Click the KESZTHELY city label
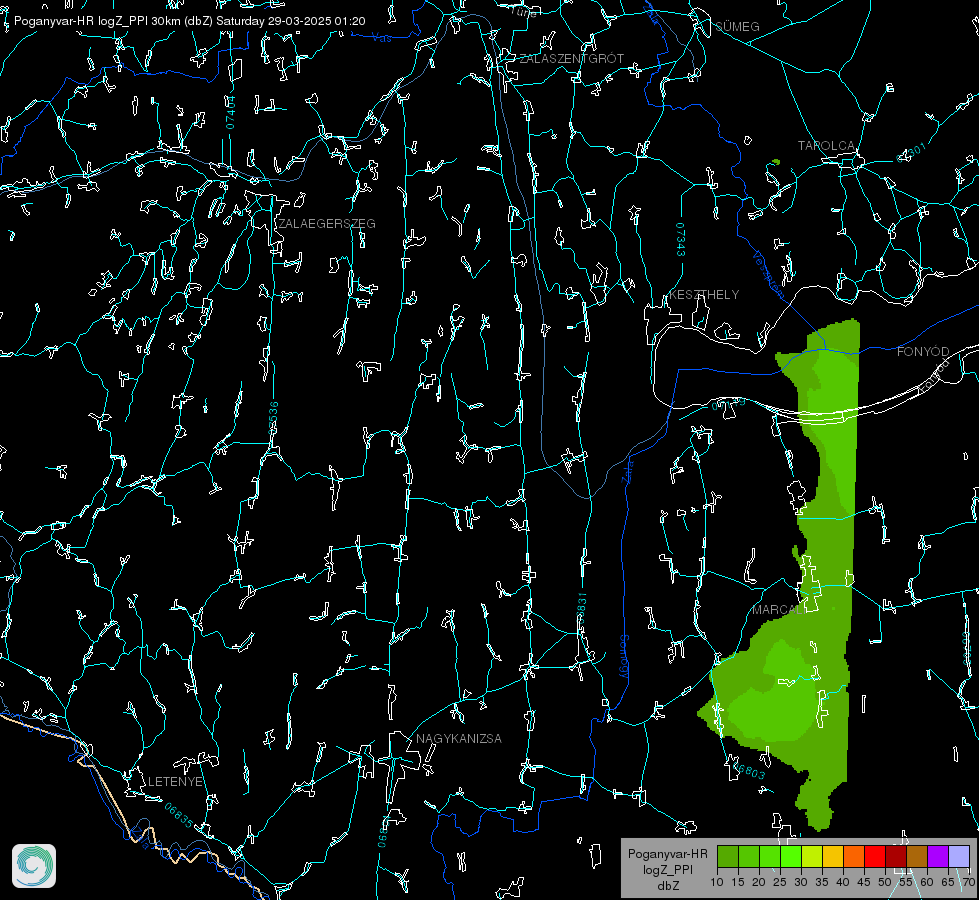The width and height of the screenshot is (979, 900). pos(704,294)
